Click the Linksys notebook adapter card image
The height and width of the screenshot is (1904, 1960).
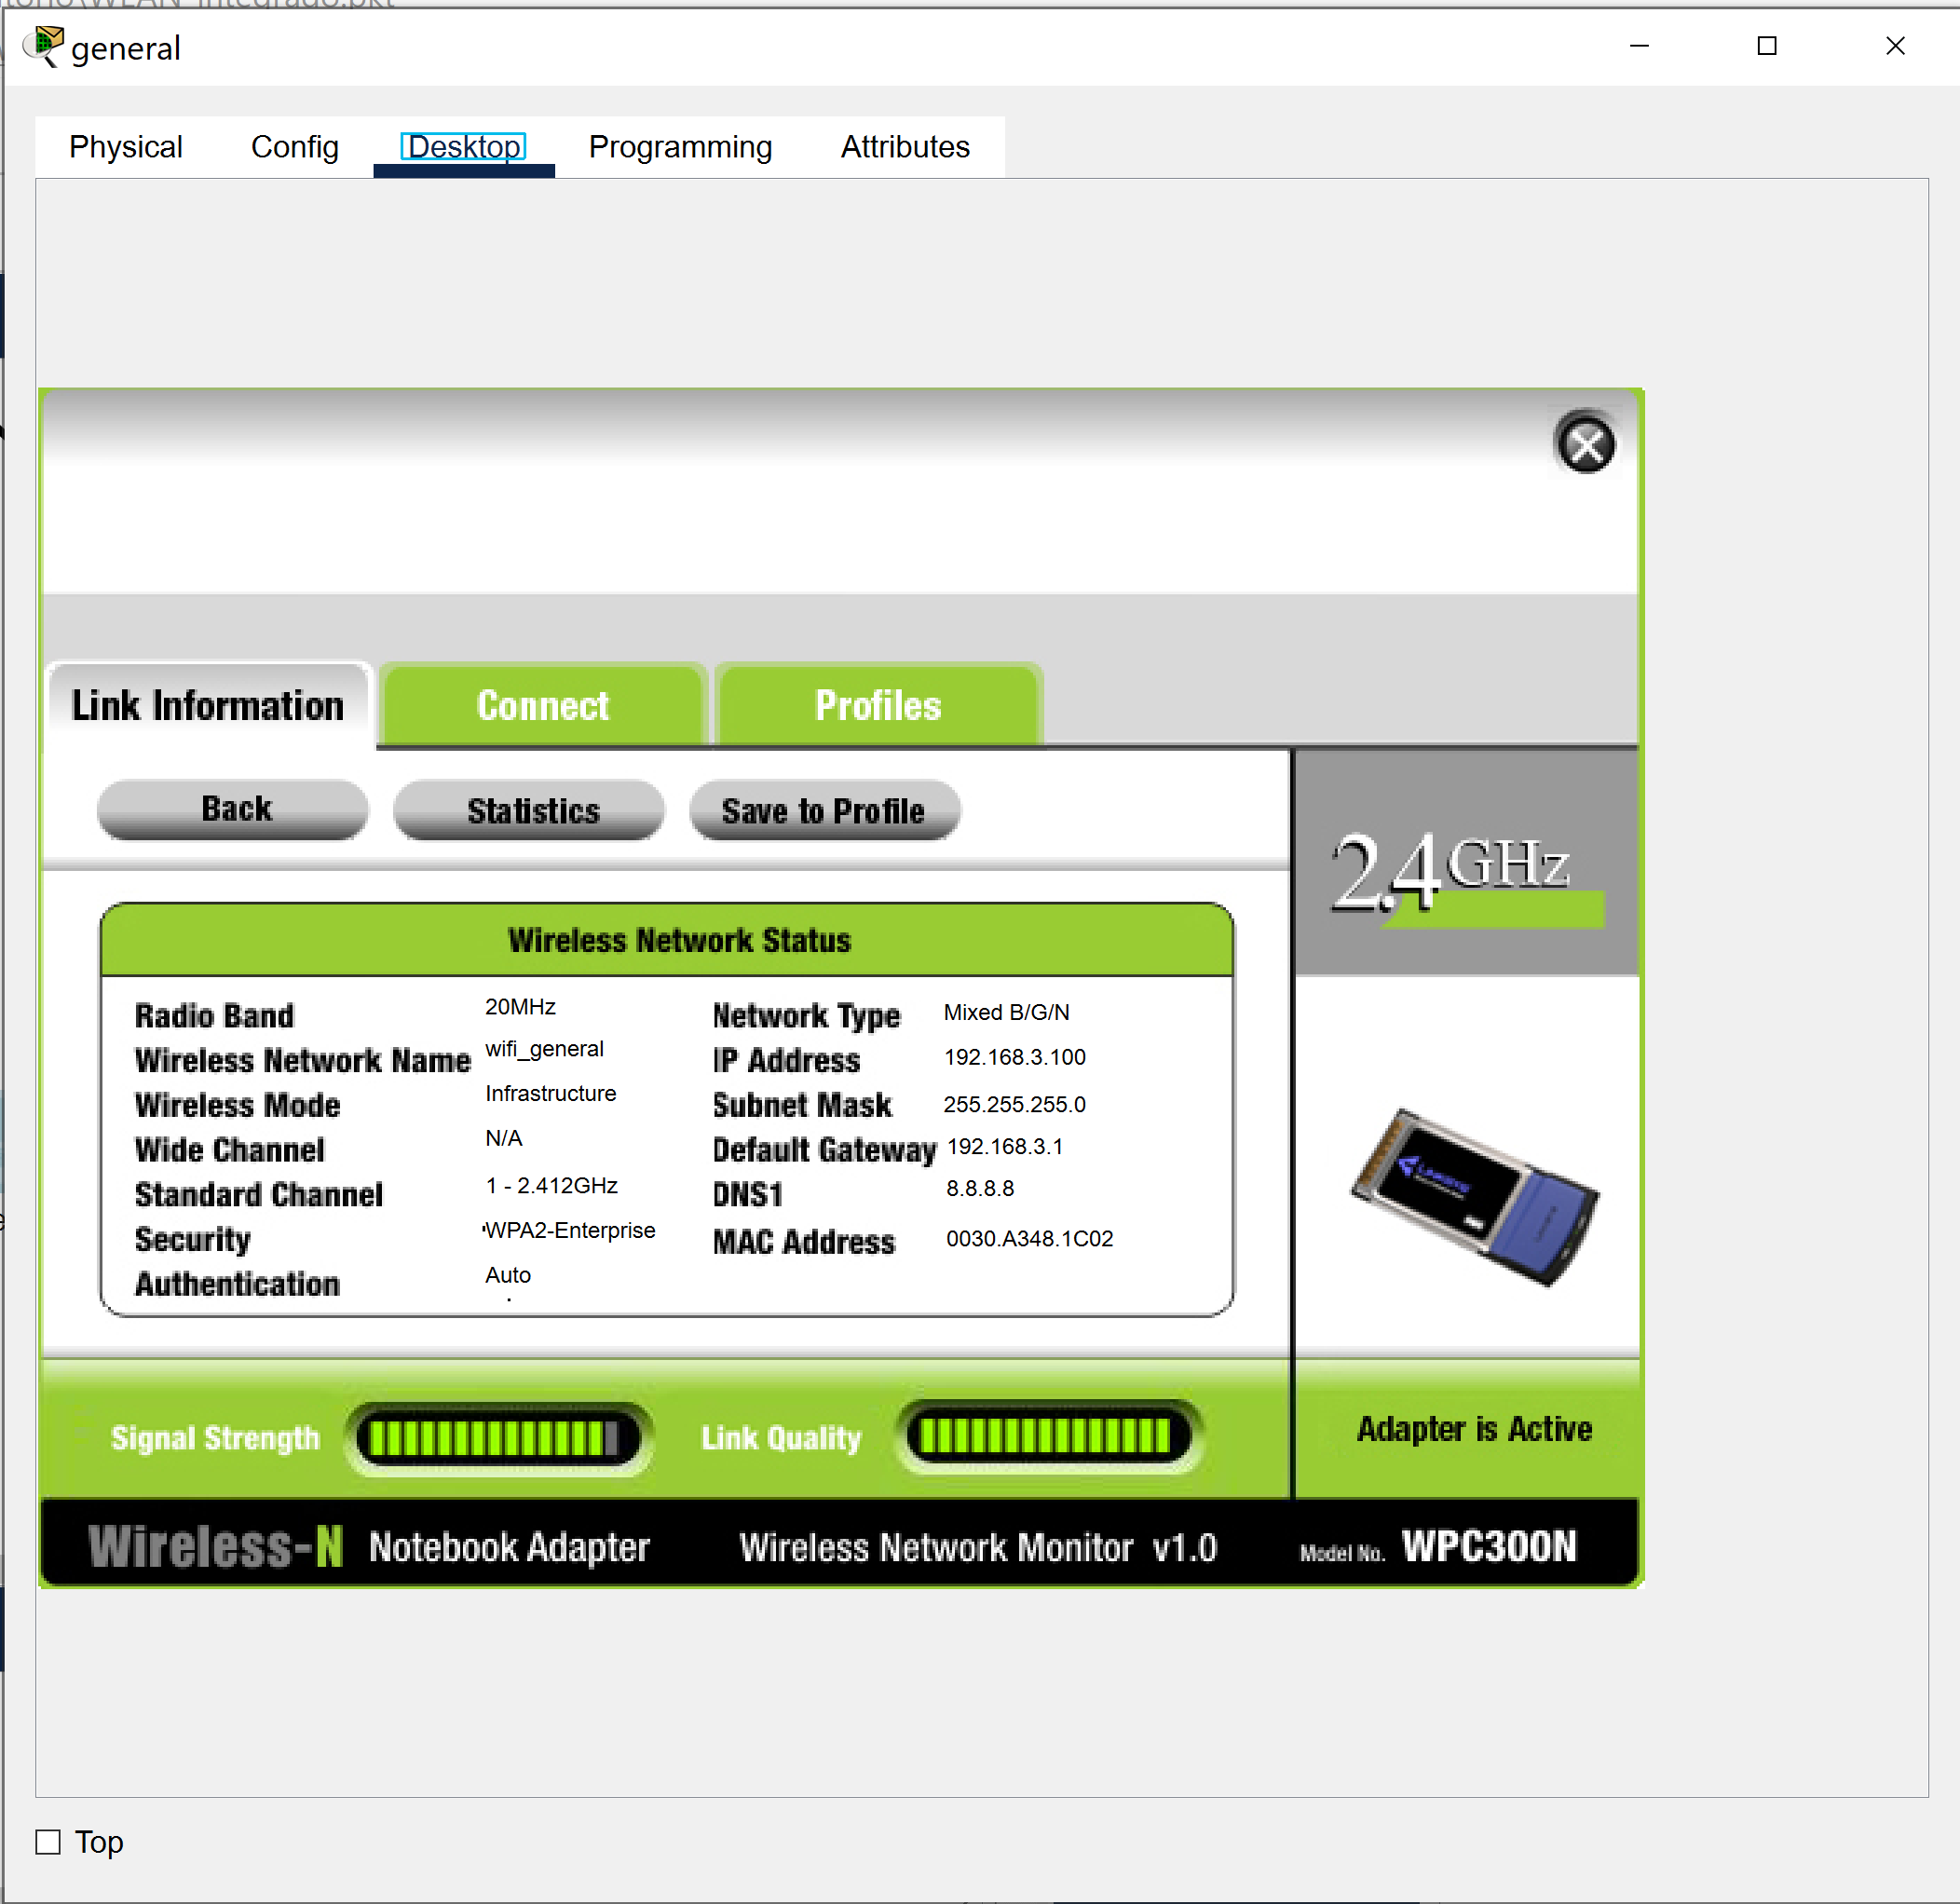(x=1473, y=1197)
